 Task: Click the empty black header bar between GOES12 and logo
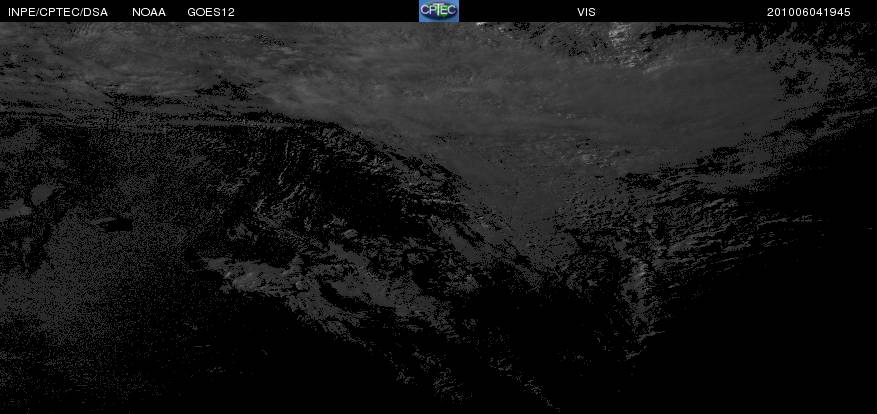[x=327, y=11]
